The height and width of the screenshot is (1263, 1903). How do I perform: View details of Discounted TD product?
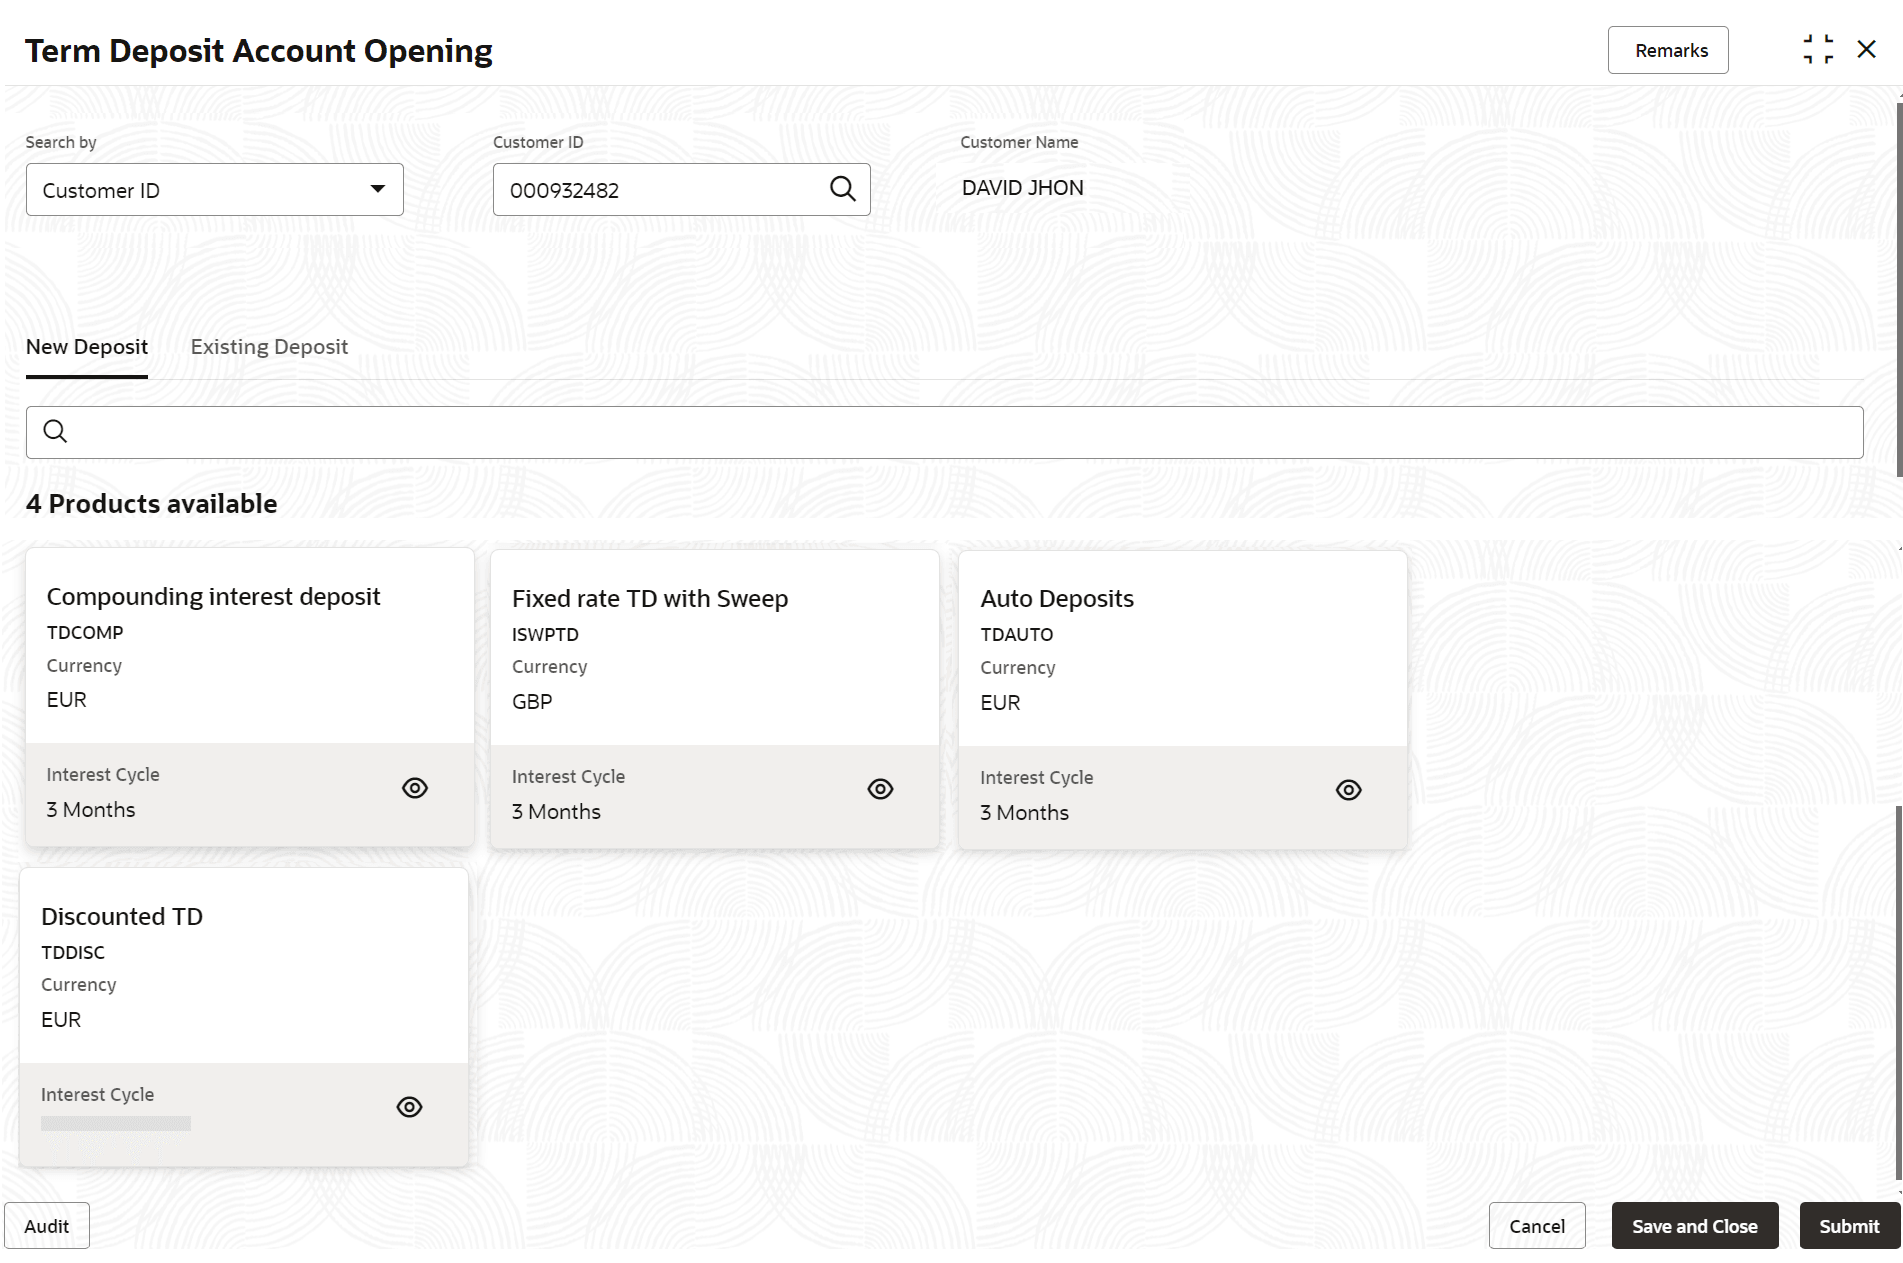(x=409, y=1107)
